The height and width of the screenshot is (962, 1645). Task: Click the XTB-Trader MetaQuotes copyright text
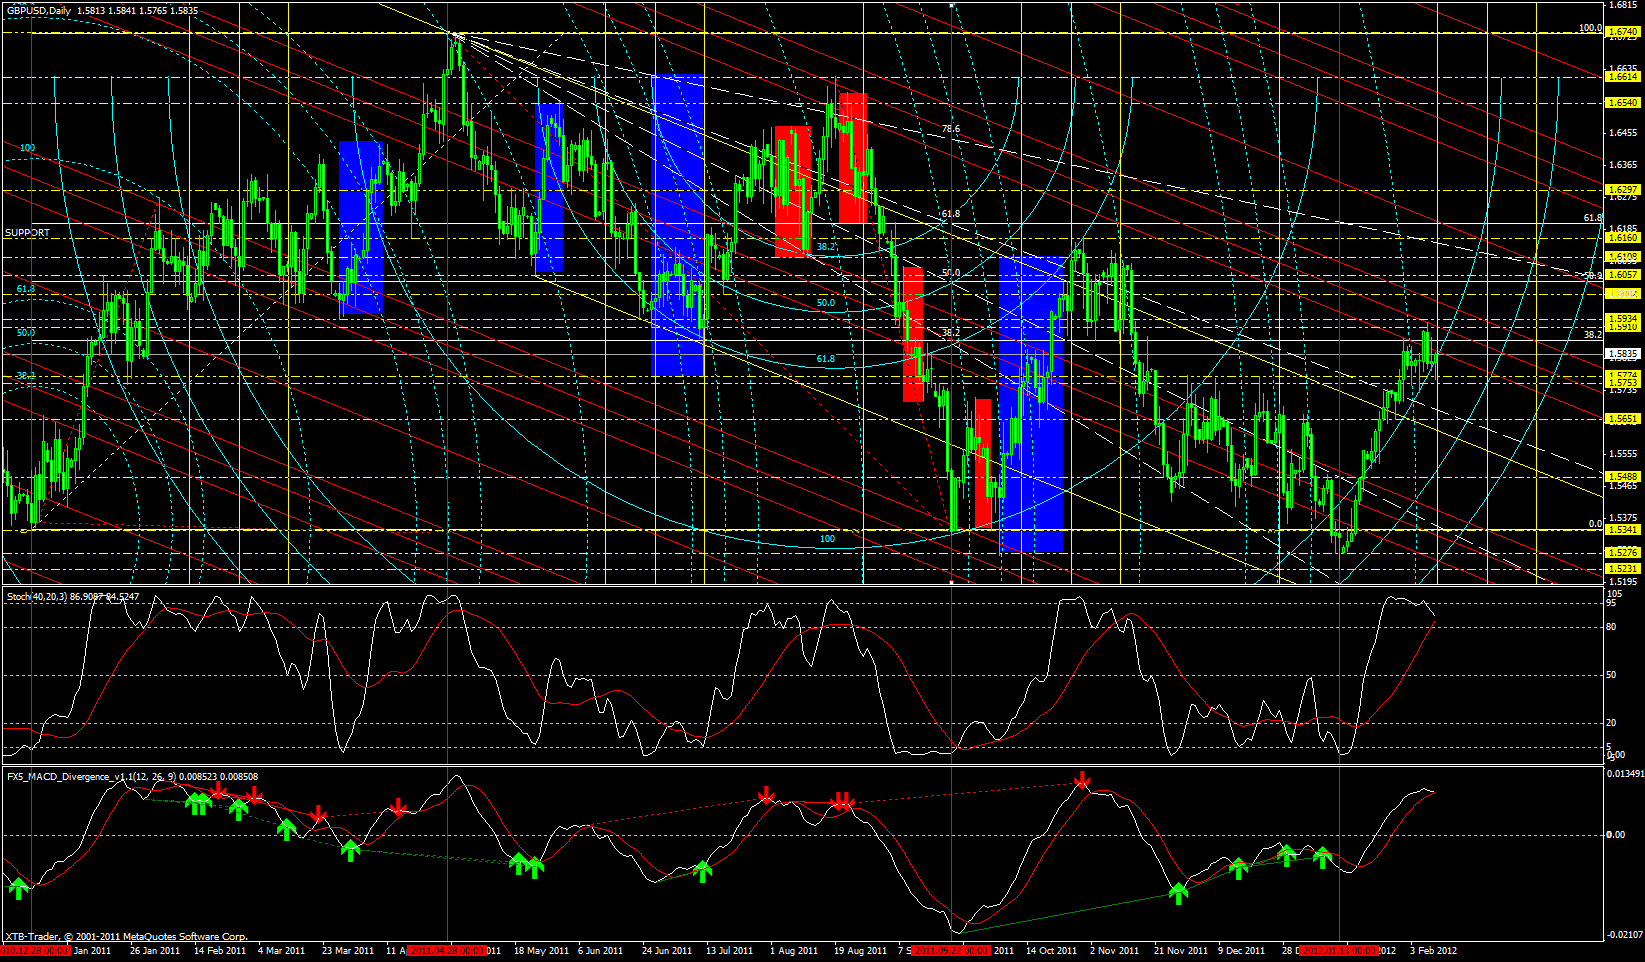tap(126, 937)
